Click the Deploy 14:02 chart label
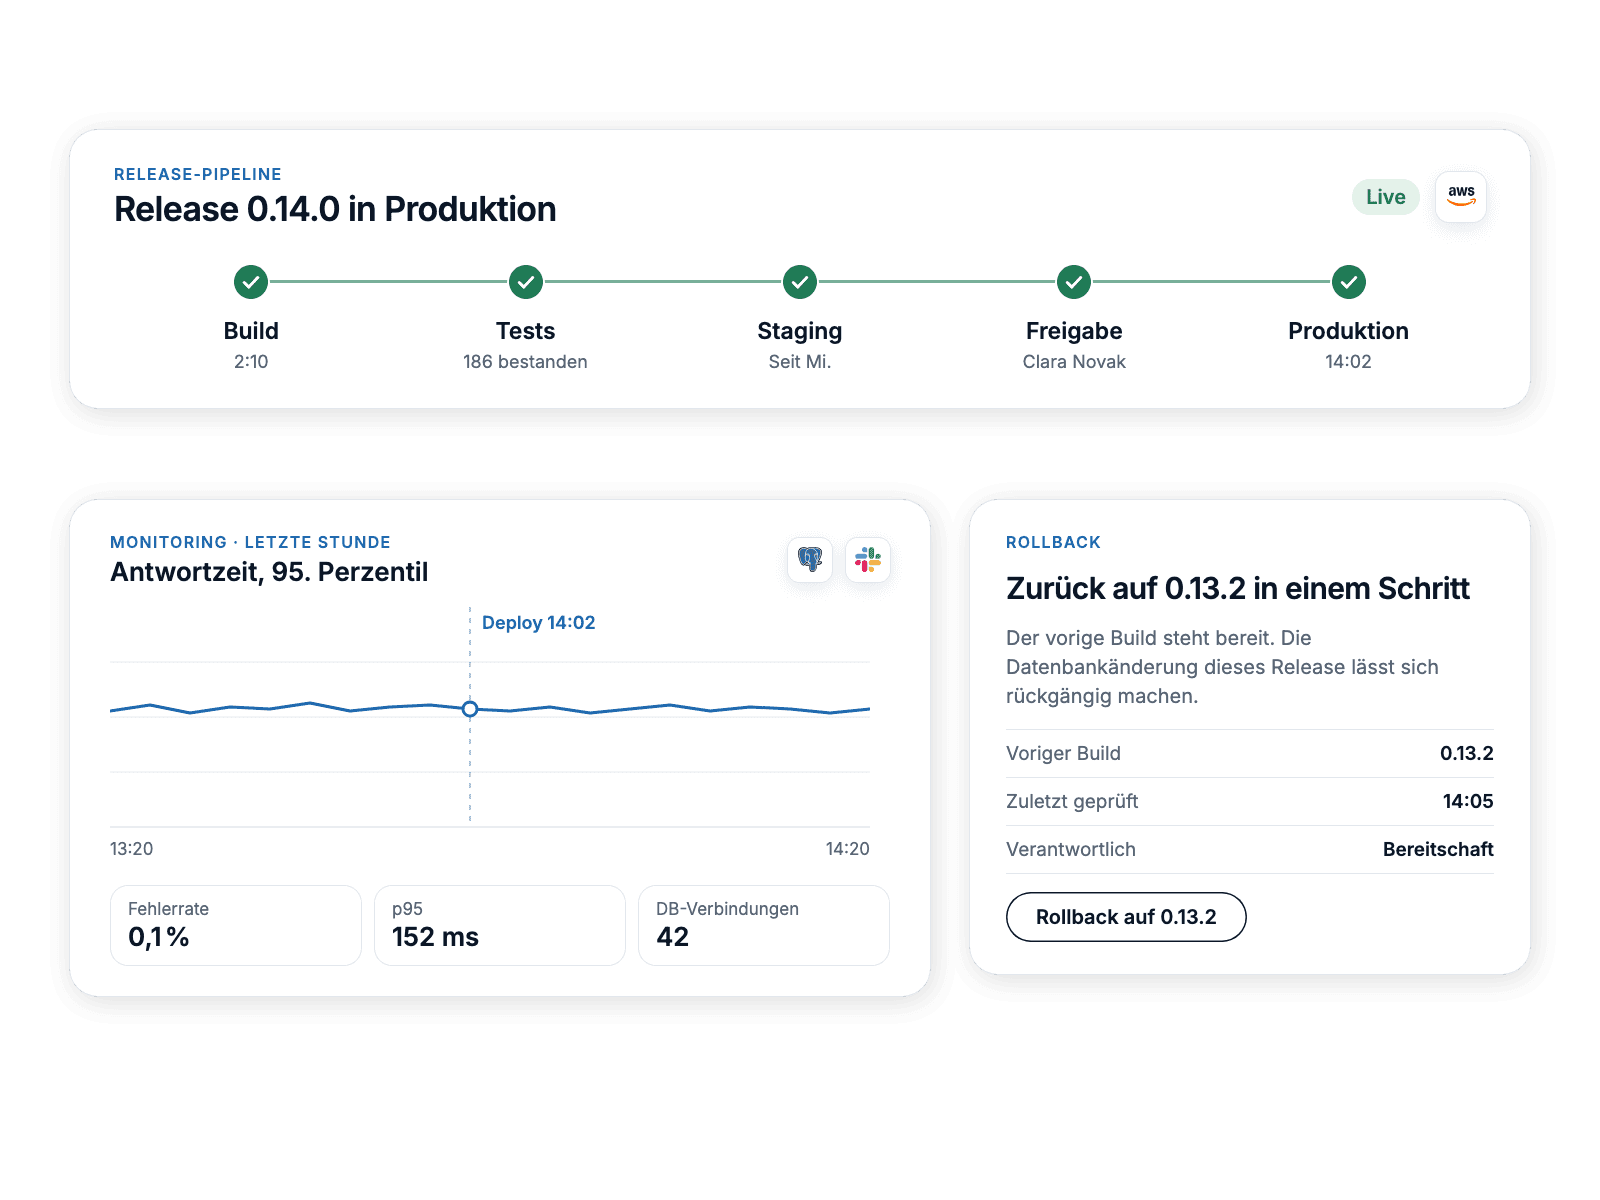Screen dimensions: 1600x1200 coord(539,622)
